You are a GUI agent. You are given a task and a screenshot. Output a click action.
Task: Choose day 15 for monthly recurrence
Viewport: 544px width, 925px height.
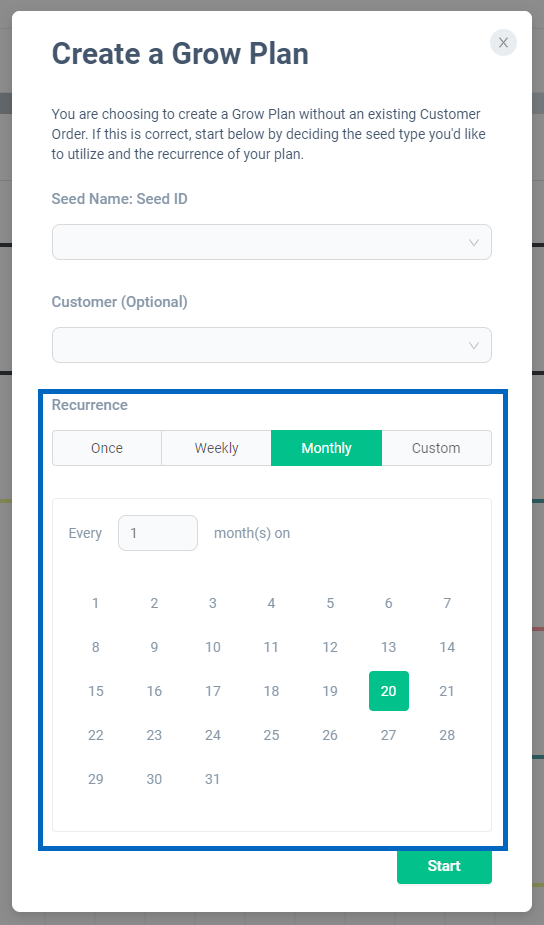click(96, 691)
